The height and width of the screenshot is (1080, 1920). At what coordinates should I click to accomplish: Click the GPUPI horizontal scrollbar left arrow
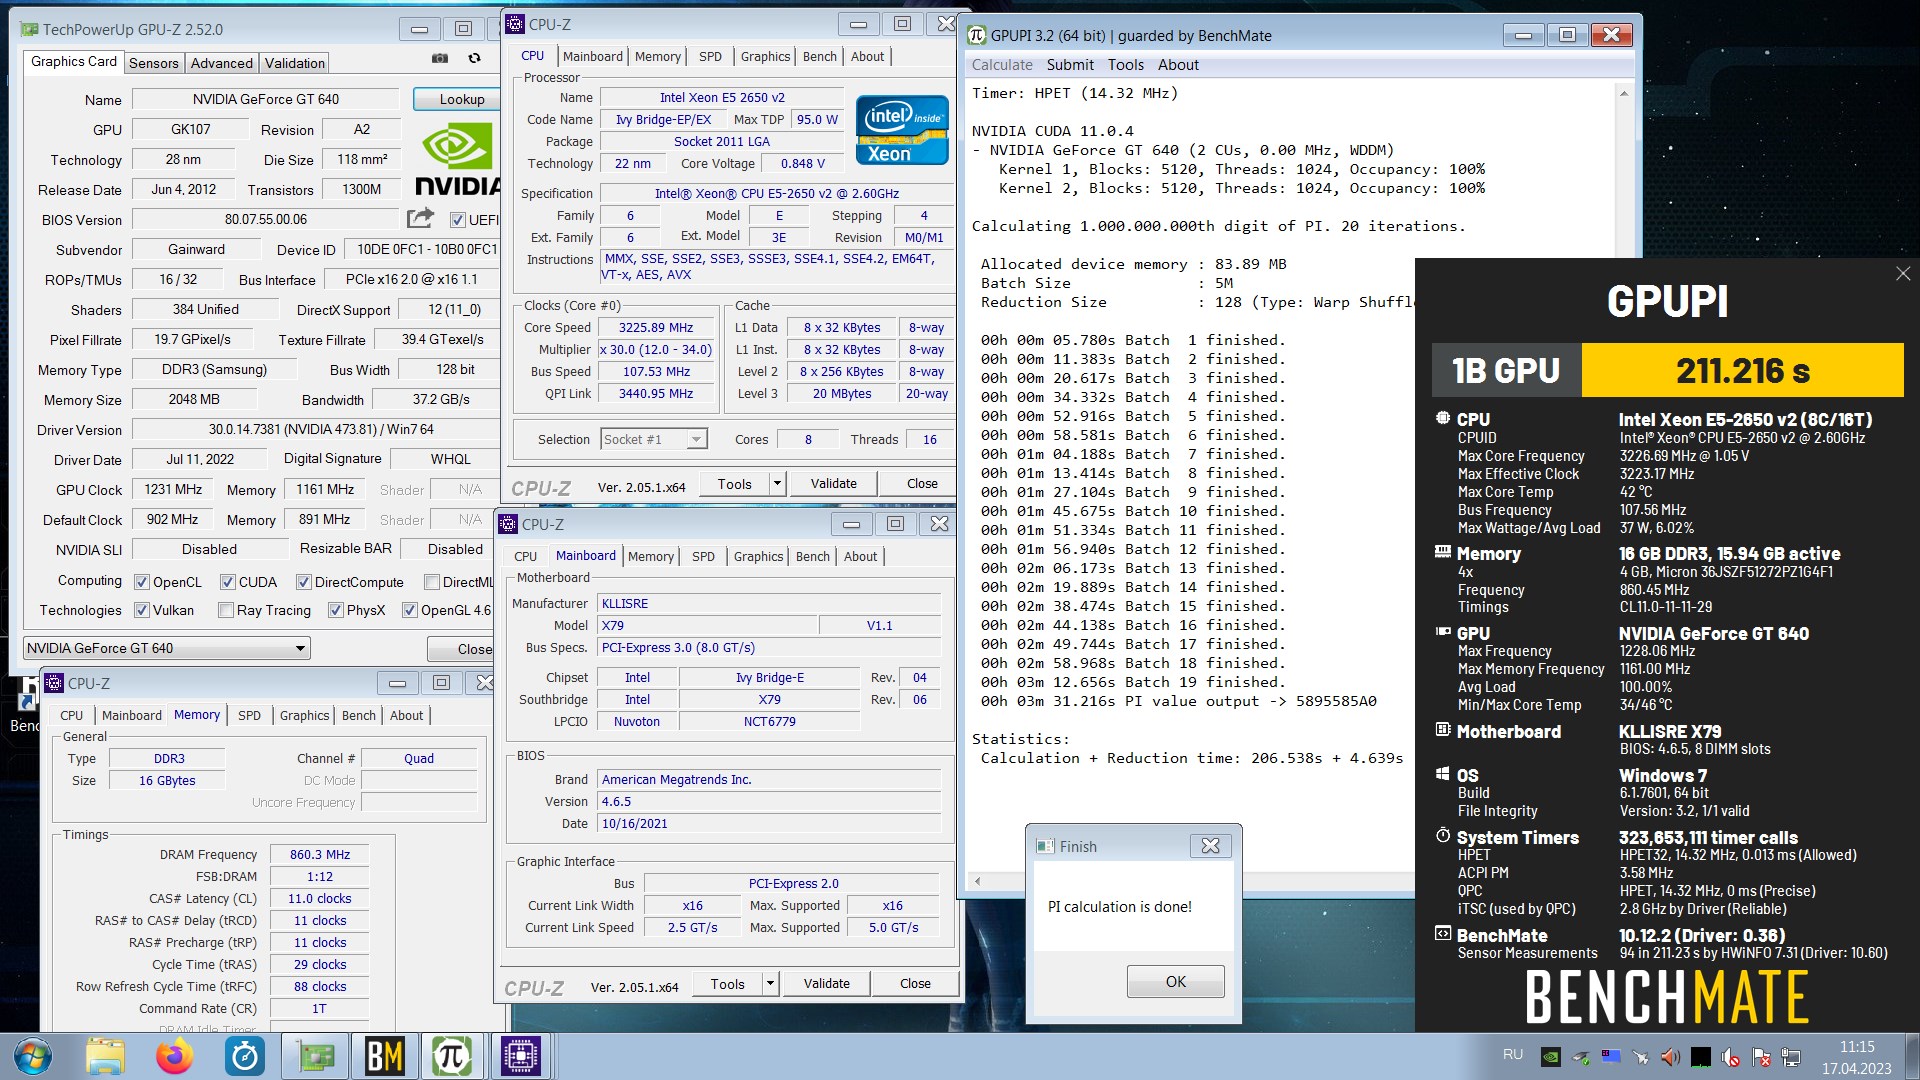[977, 881]
